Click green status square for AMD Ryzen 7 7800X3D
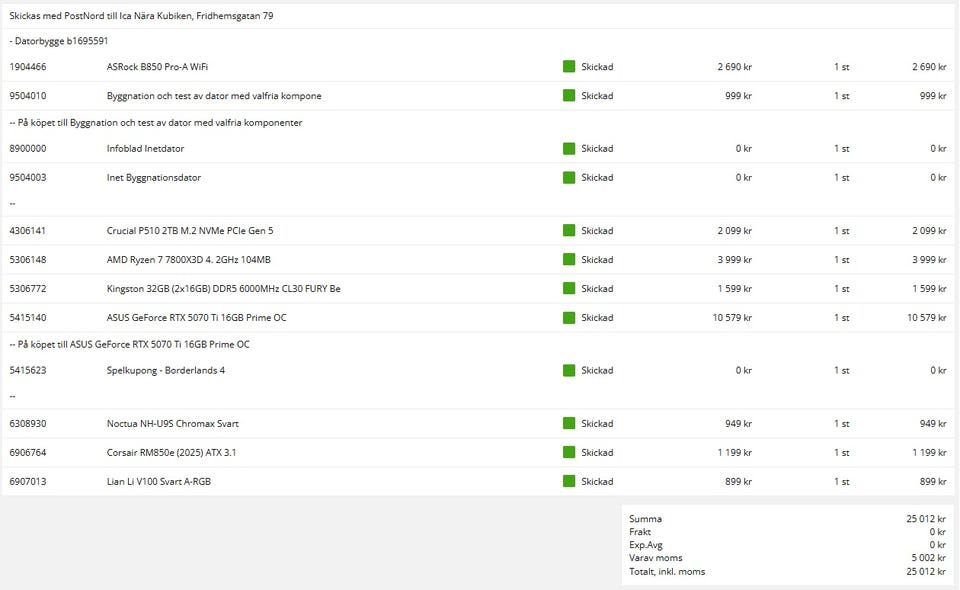Viewport: 960px width, 590px height. coord(569,260)
